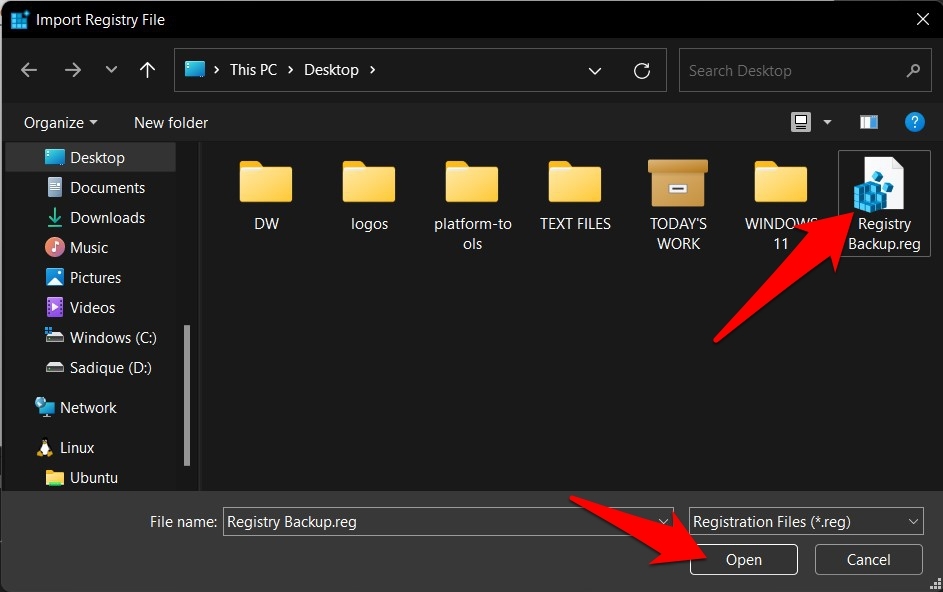Open view options dropdown arrow
Image resolution: width=943 pixels, height=592 pixels.
coord(828,122)
